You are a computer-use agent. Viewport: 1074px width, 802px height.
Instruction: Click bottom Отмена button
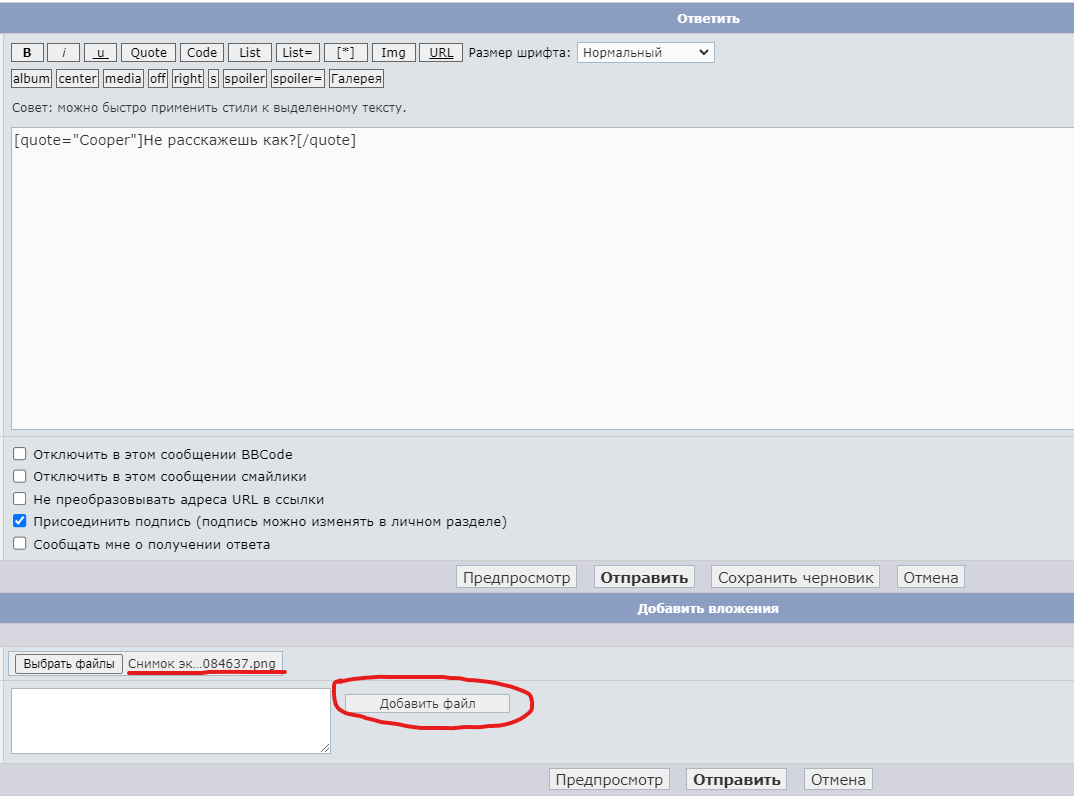[838, 779]
